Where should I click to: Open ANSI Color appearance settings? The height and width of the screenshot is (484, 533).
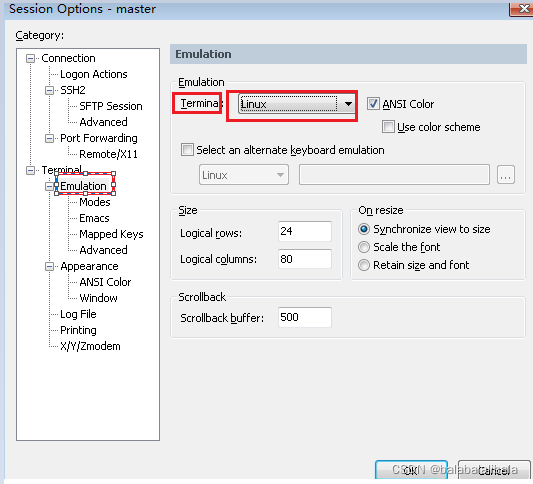[x=105, y=282]
